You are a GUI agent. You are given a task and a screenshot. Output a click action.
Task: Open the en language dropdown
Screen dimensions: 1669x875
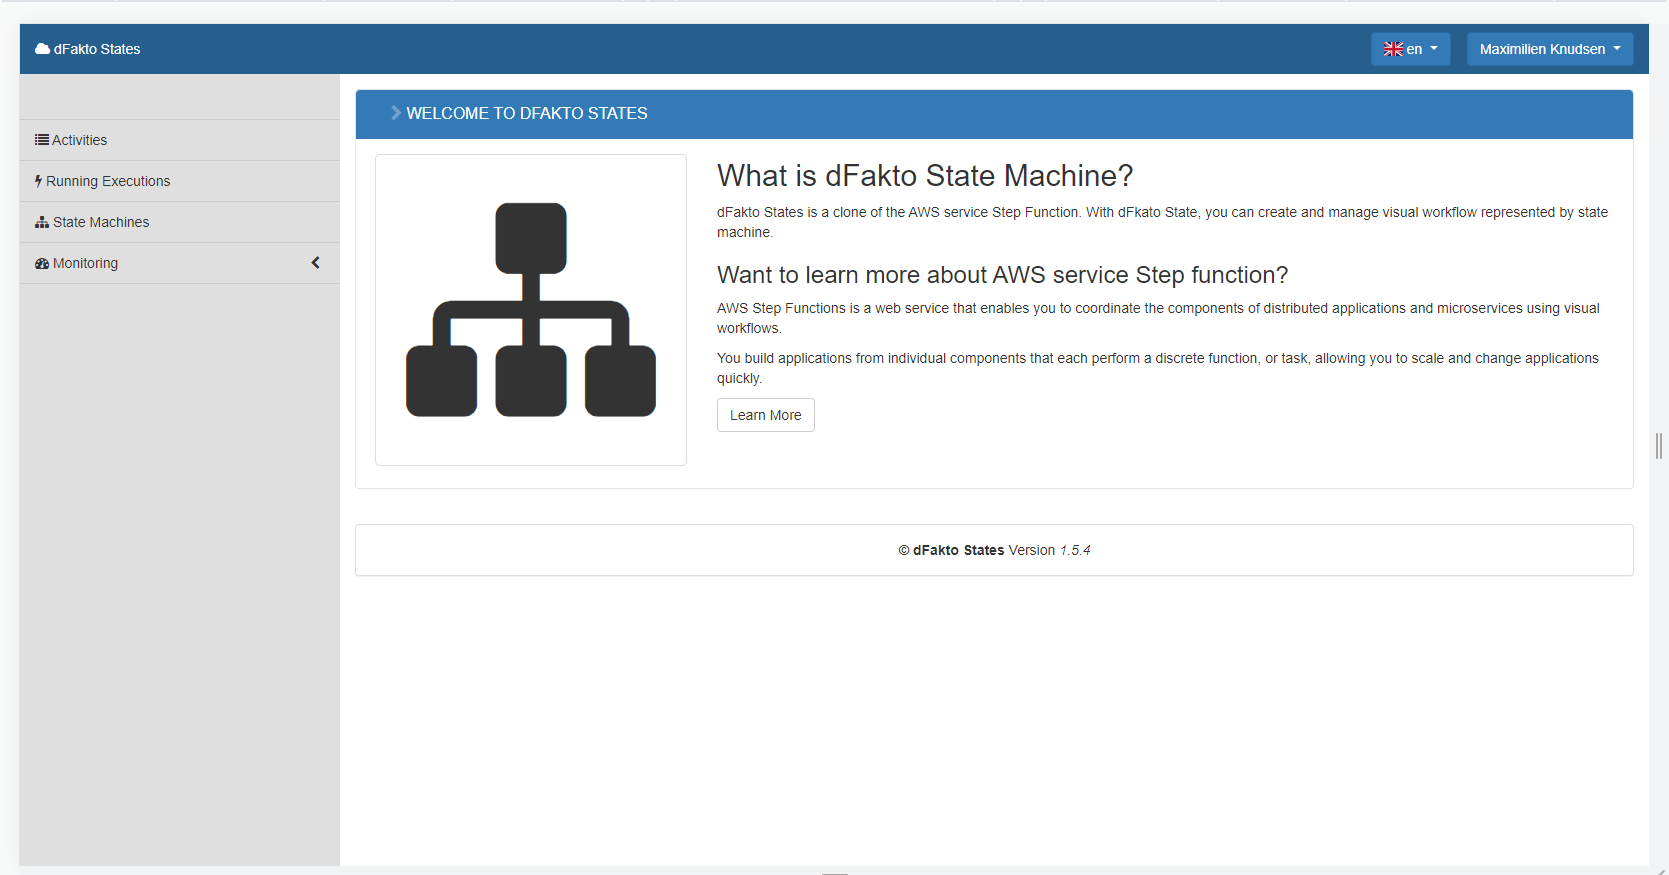(1410, 49)
